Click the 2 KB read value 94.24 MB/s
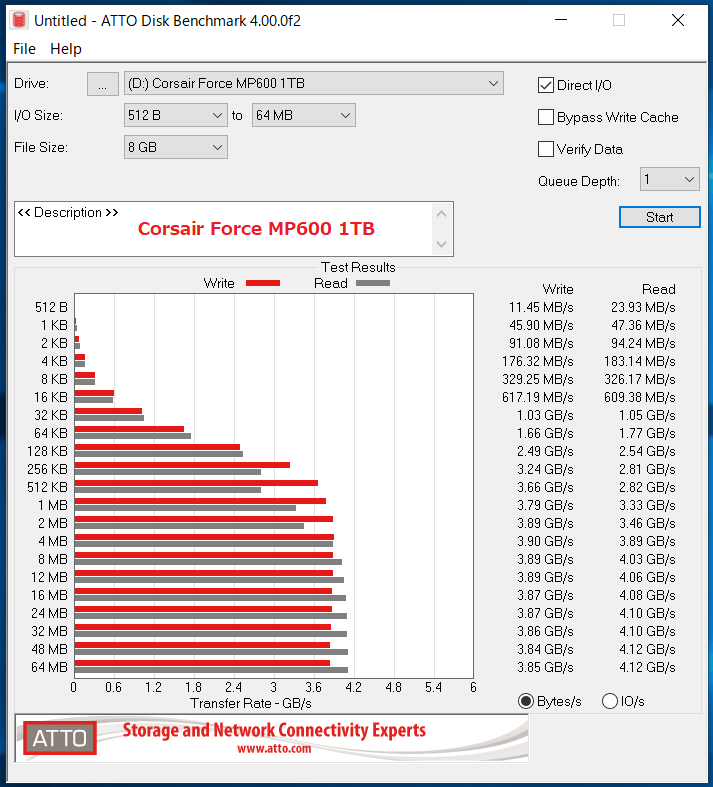This screenshot has height=787, width=713. point(643,344)
